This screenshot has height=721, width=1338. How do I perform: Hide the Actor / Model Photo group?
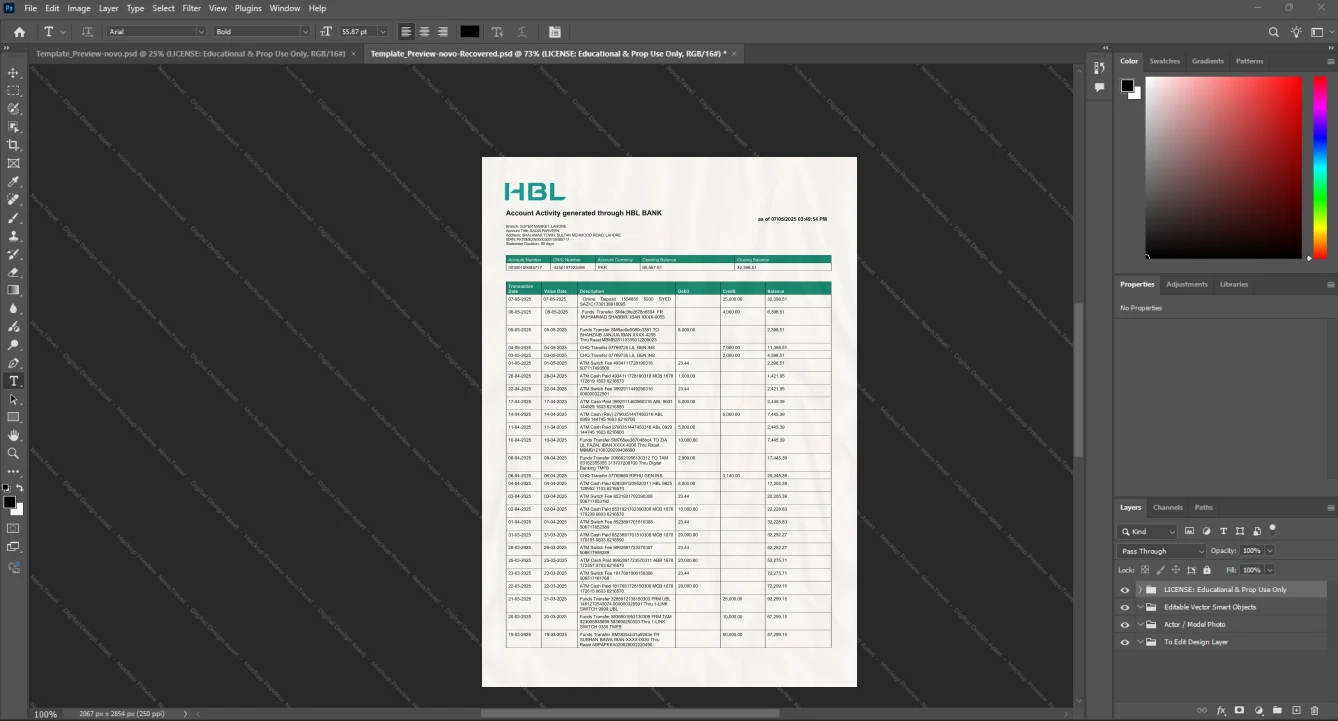click(1125, 625)
